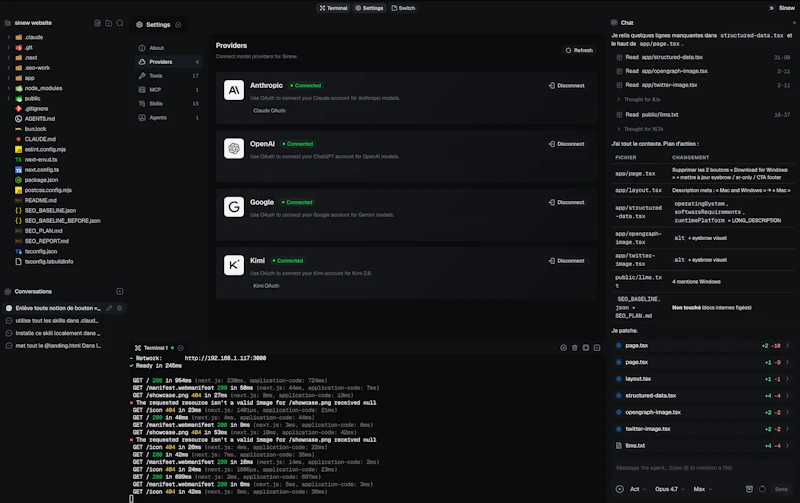Click the circular refresh icon beside Send

(x=762, y=489)
